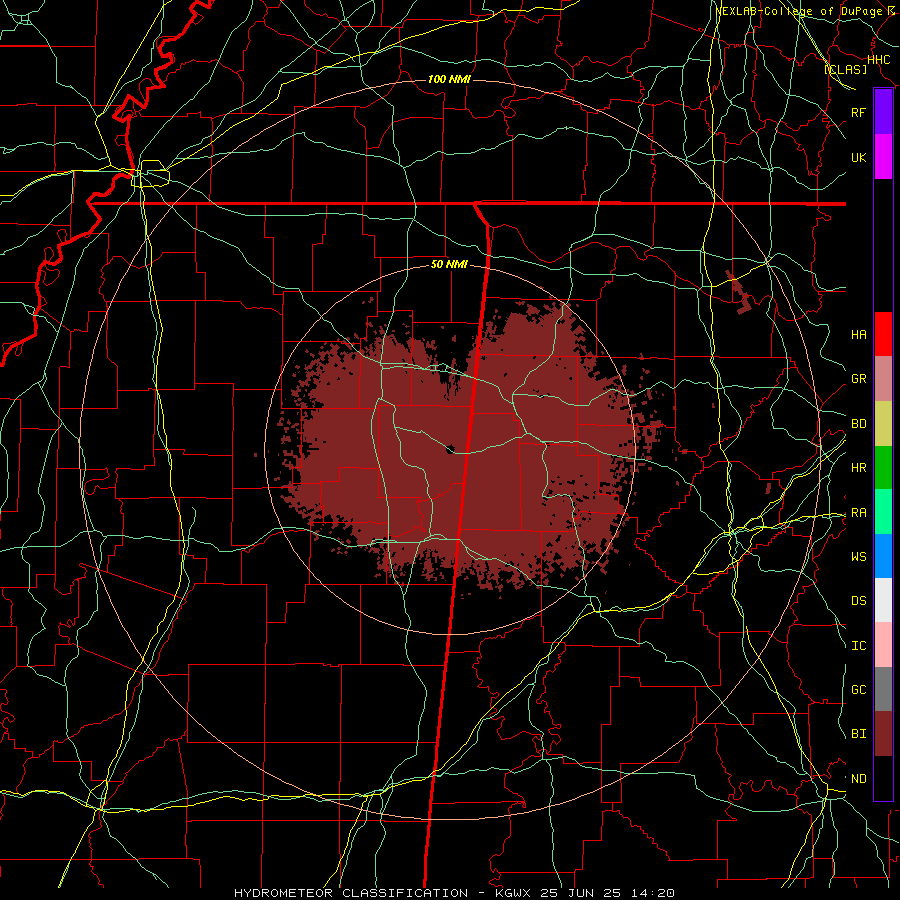Click the DS legend label
The width and height of the screenshot is (900, 900).
coord(859,601)
